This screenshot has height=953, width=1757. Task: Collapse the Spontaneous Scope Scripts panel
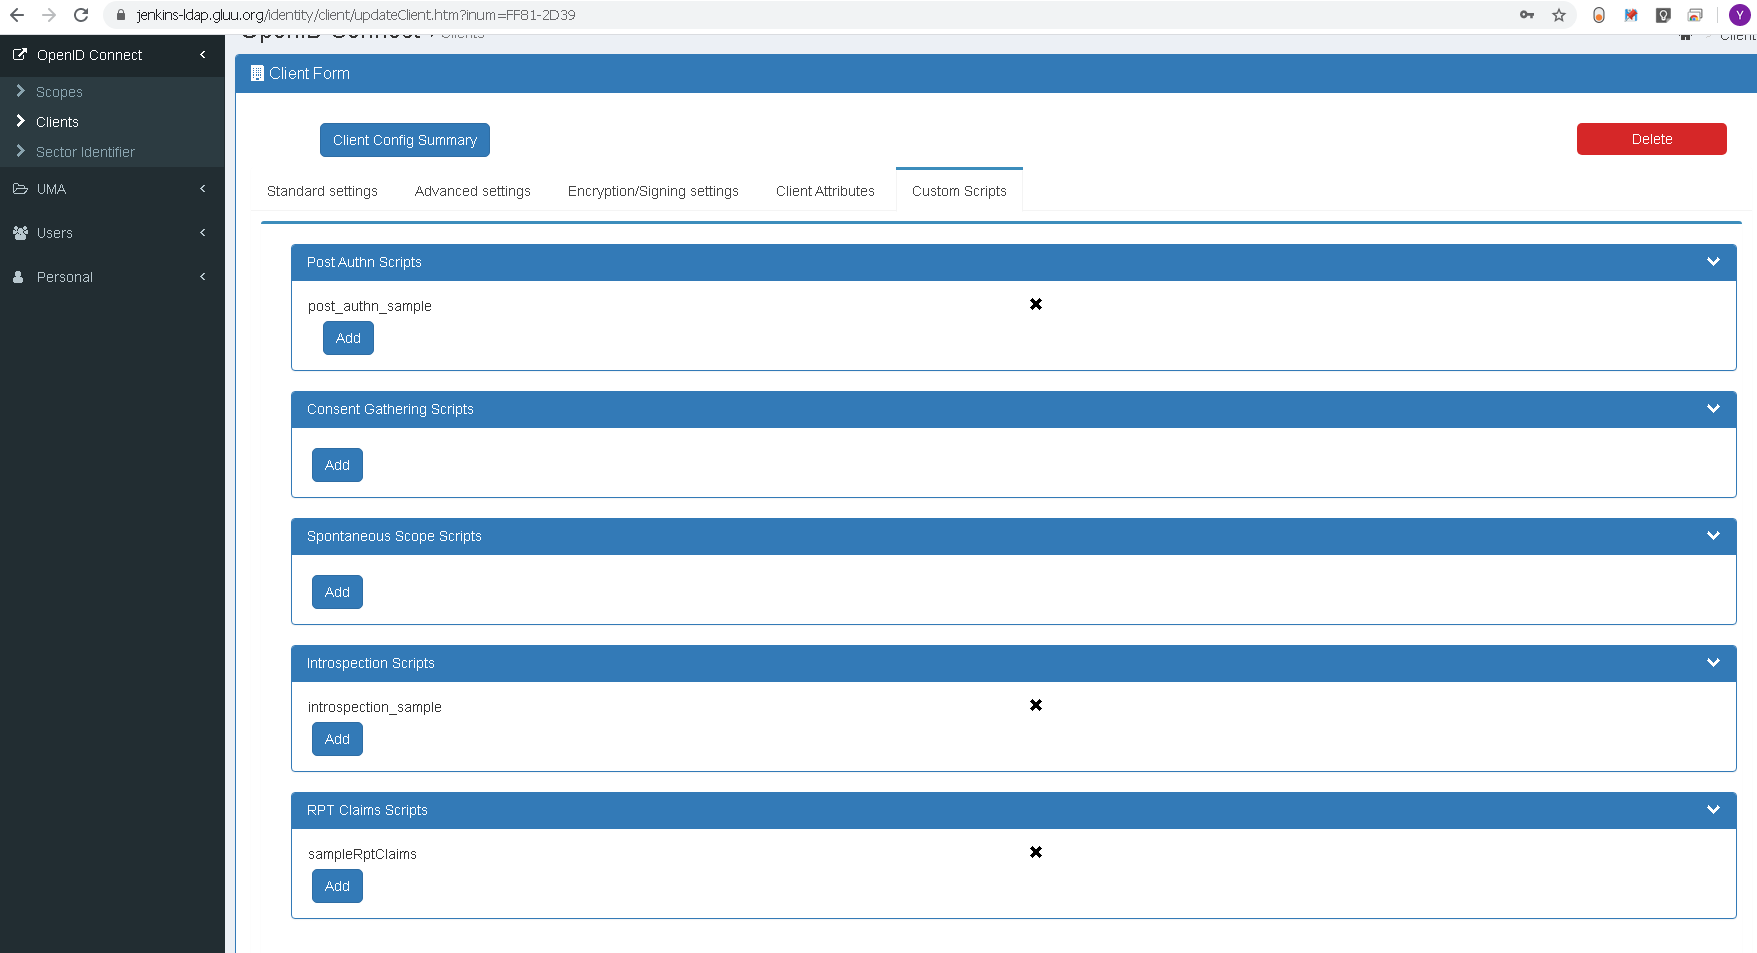click(x=1713, y=536)
